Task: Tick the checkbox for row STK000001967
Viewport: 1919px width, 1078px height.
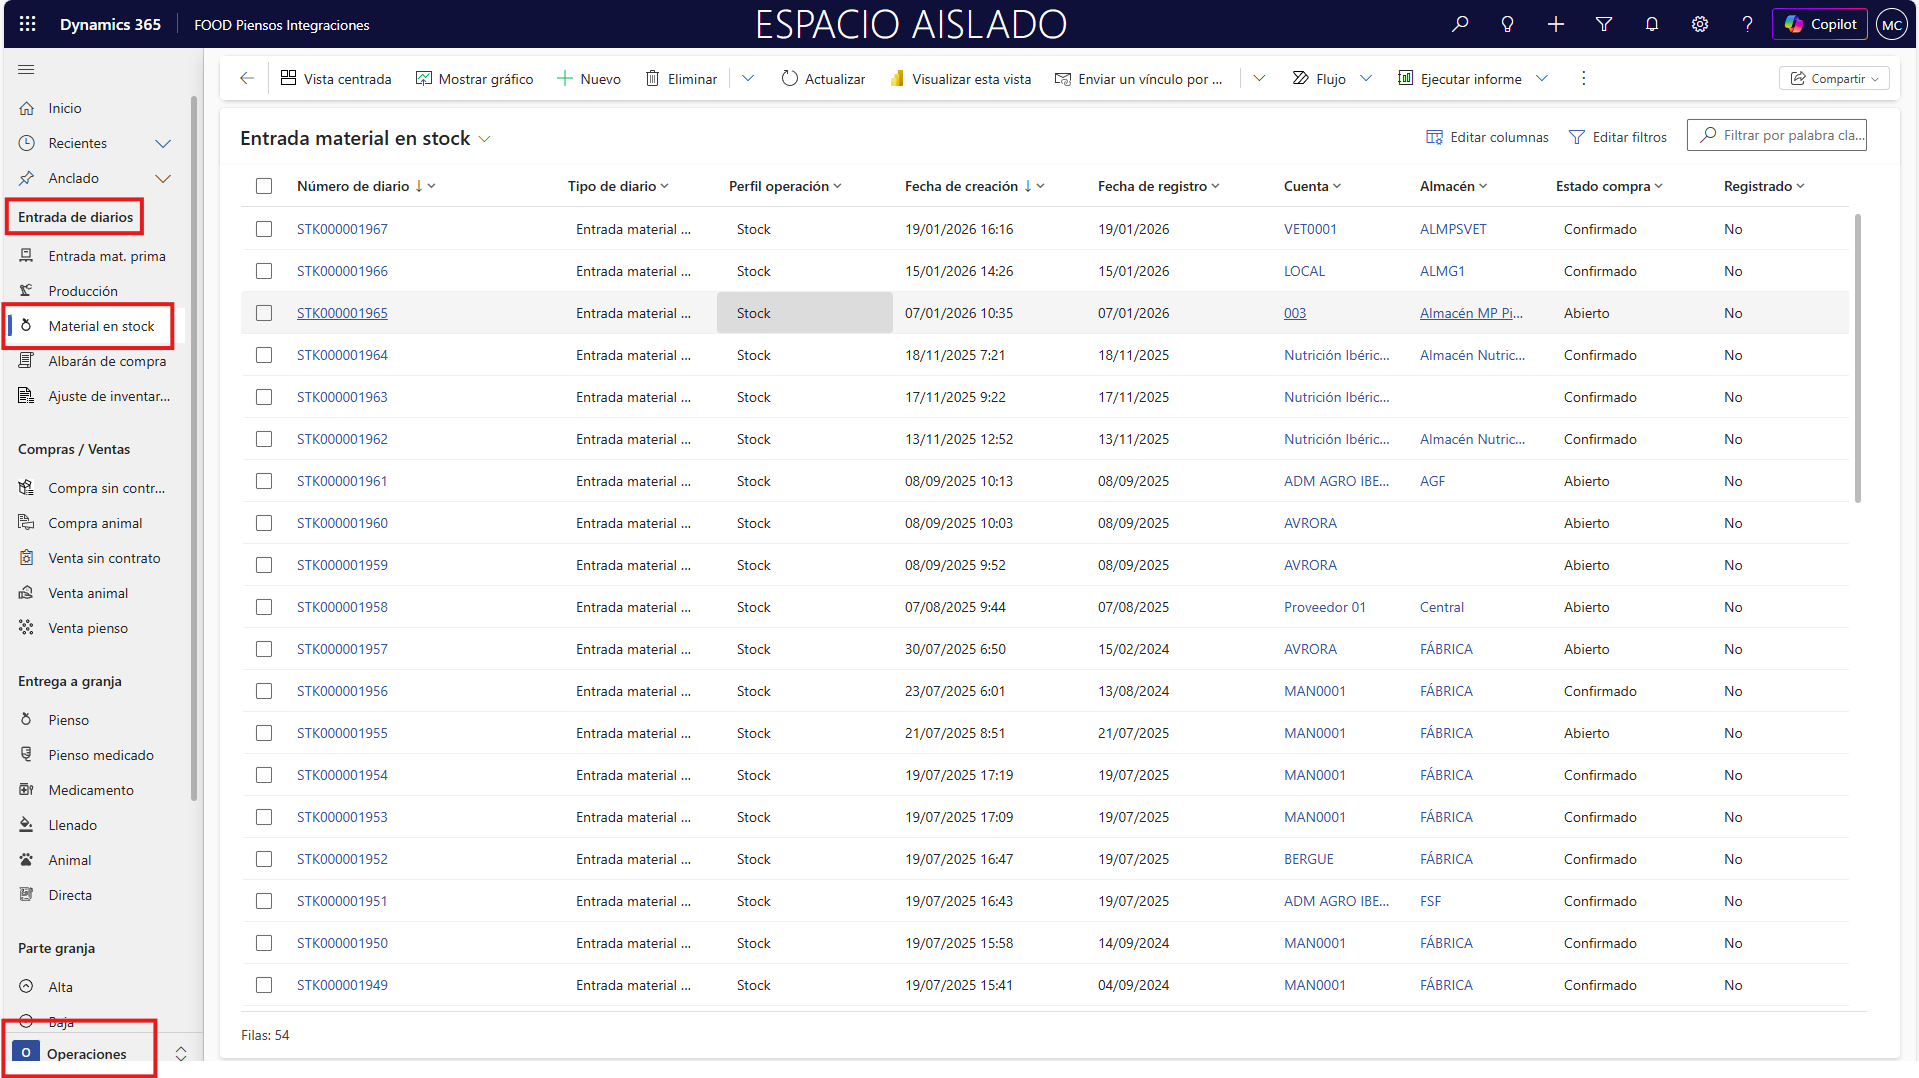Action: [264, 229]
